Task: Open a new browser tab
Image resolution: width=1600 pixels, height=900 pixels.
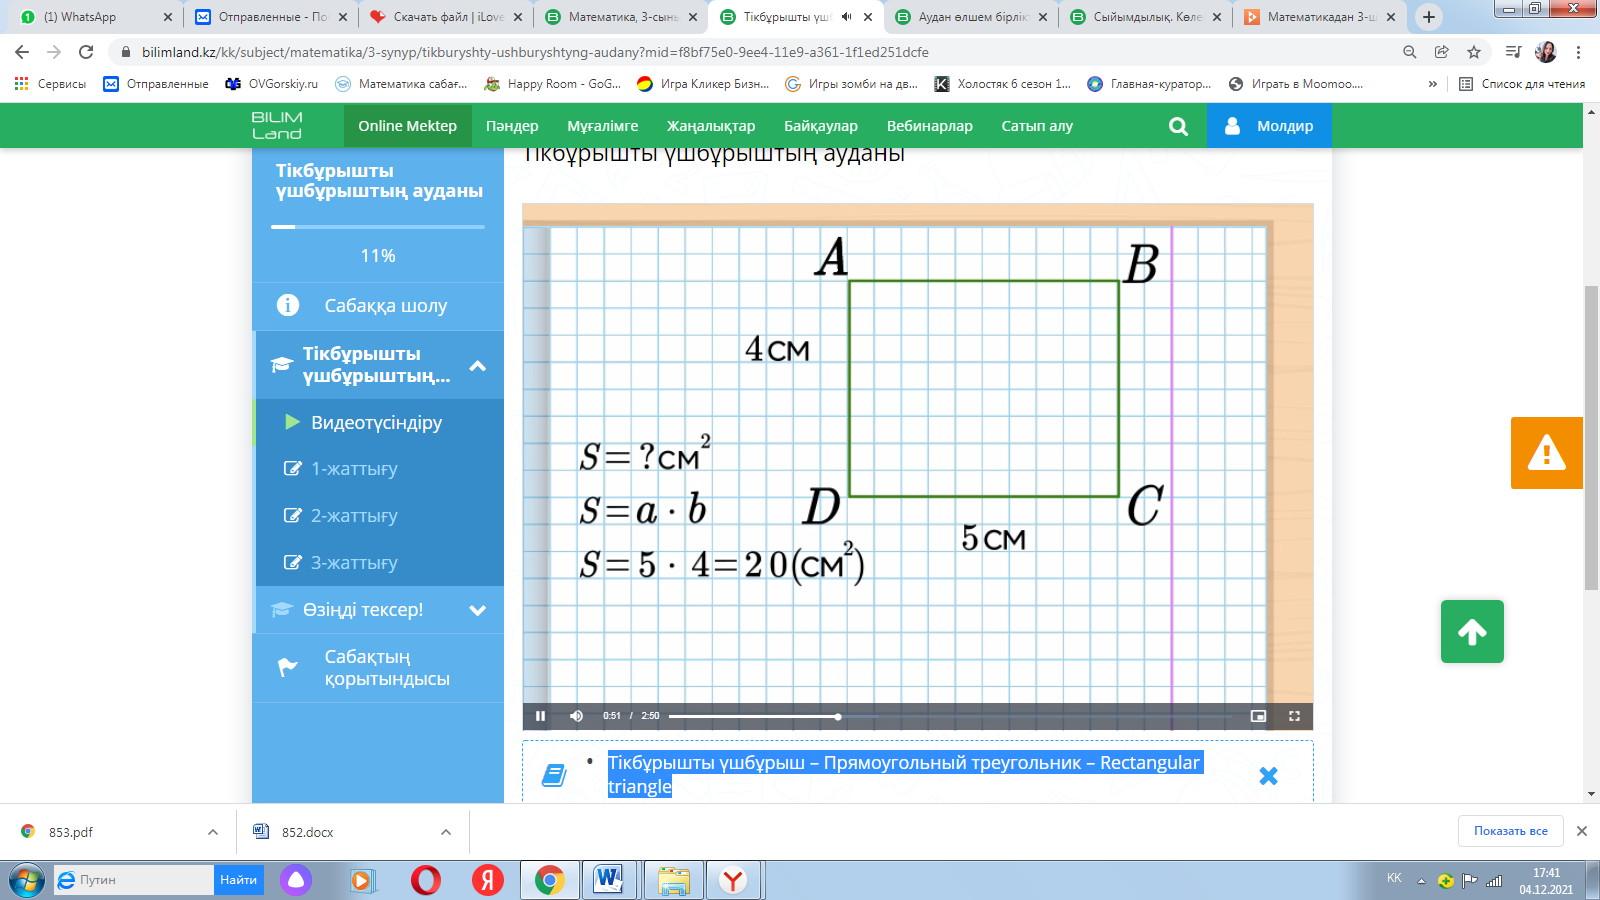Action: 1429,17
